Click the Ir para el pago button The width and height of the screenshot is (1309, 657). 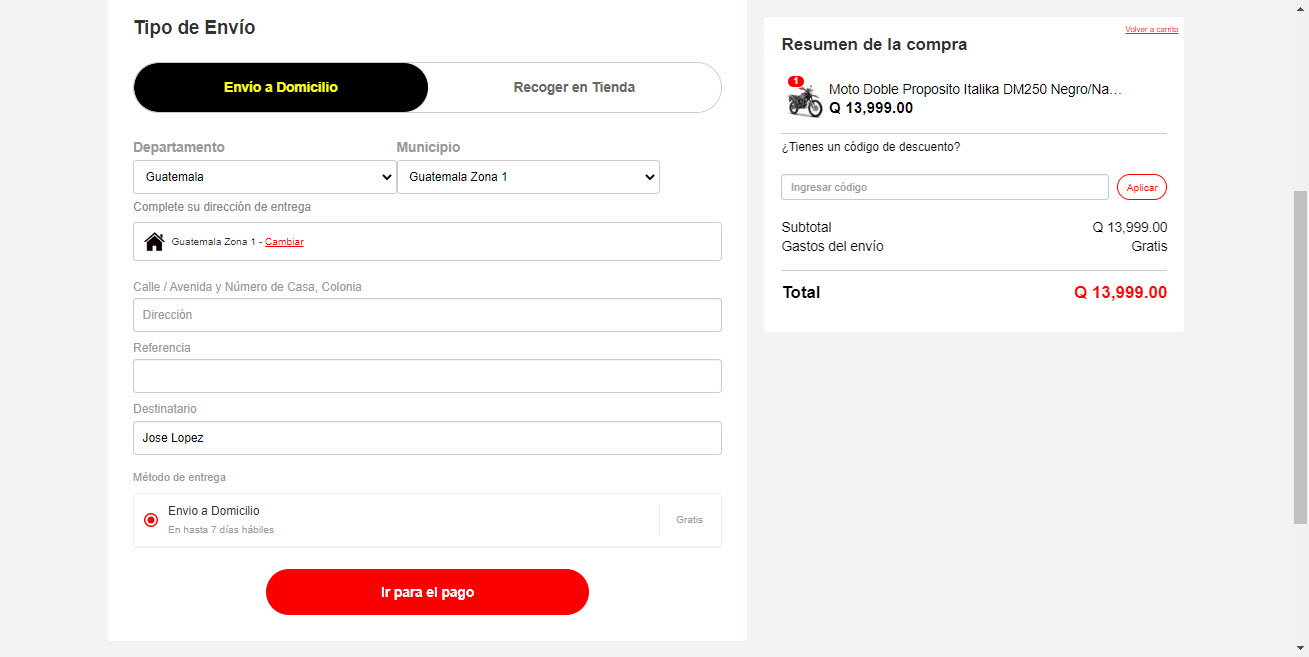pos(427,592)
